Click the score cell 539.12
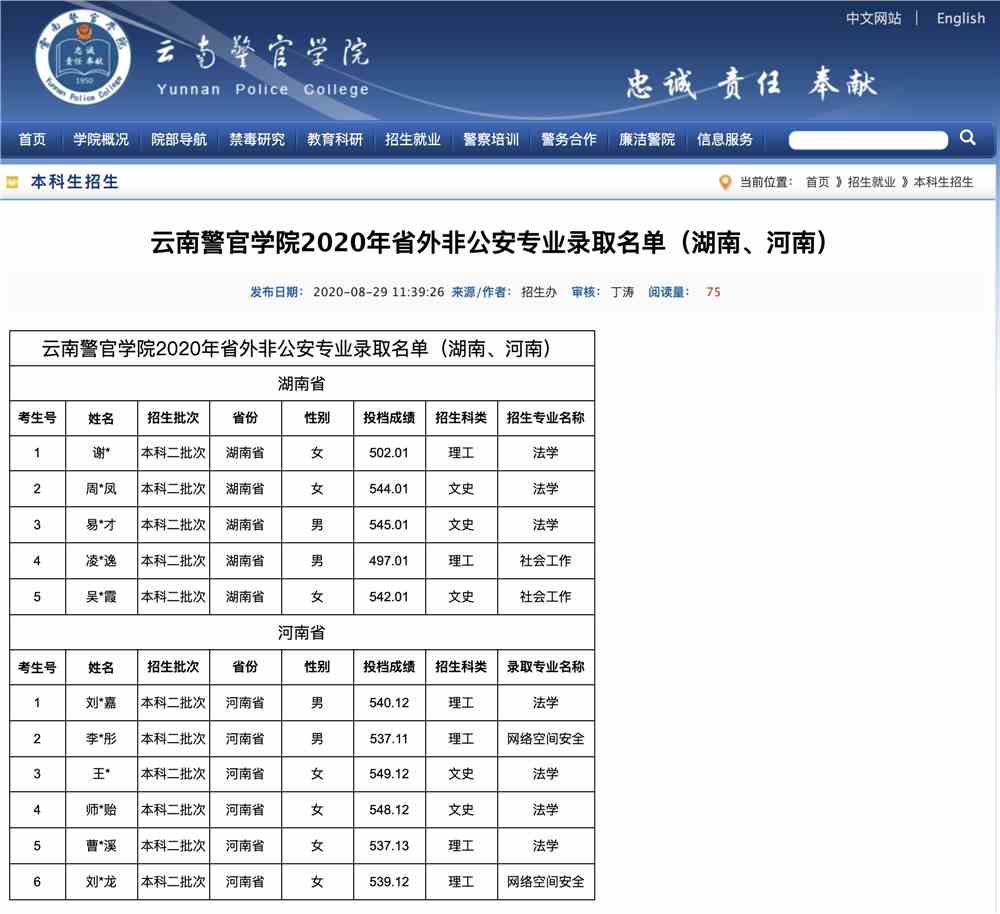The width and height of the screenshot is (1000, 914). 389,881
